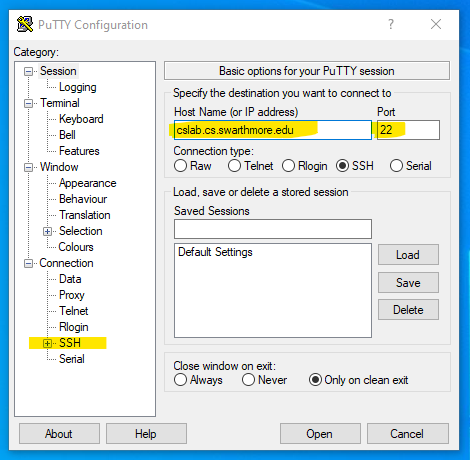The width and height of the screenshot is (470, 460).
Task: Click Open to start the connection
Action: pyautogui.click(x=320, y=434)
